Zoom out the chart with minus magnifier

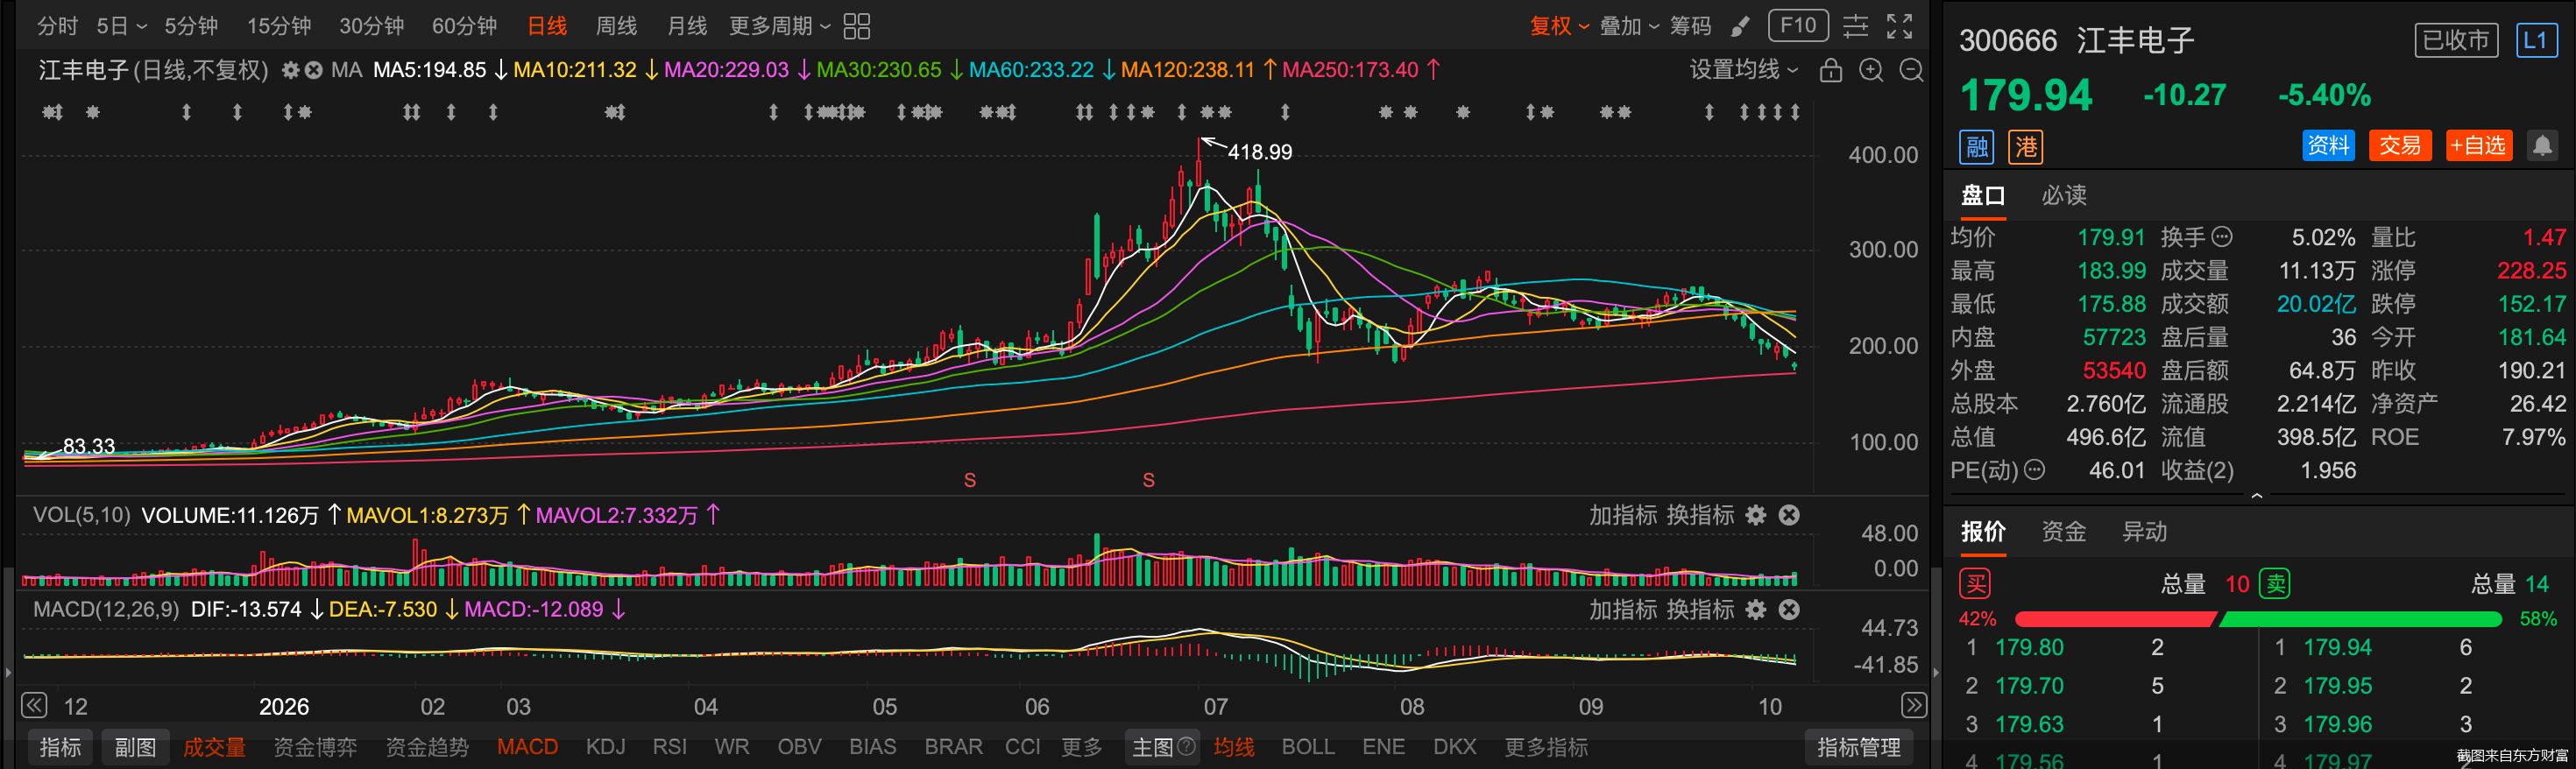1910,70
